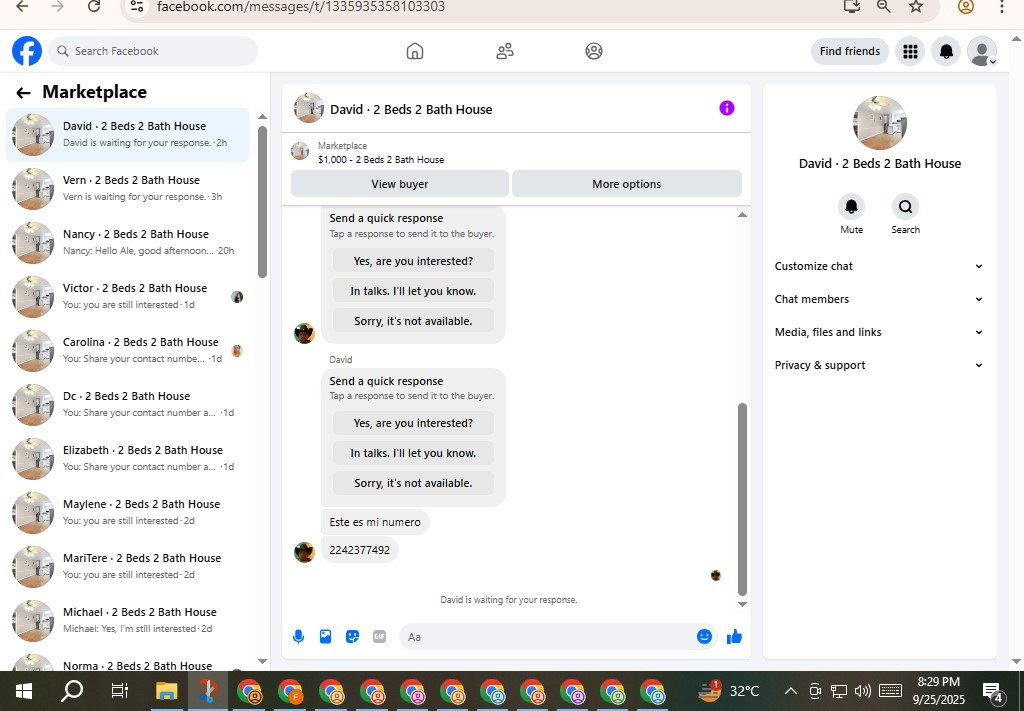The width and height of the screenshot is (1024, 711).
Task: Open the MariTere 2 Beds 2 Bath House chat
Action: [128, 567]
